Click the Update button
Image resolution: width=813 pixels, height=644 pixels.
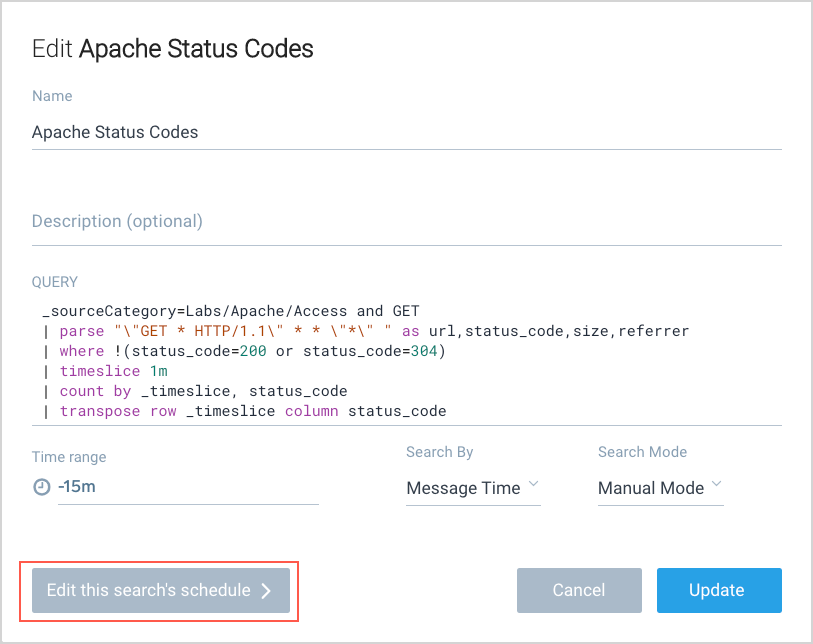click(718, 590)
